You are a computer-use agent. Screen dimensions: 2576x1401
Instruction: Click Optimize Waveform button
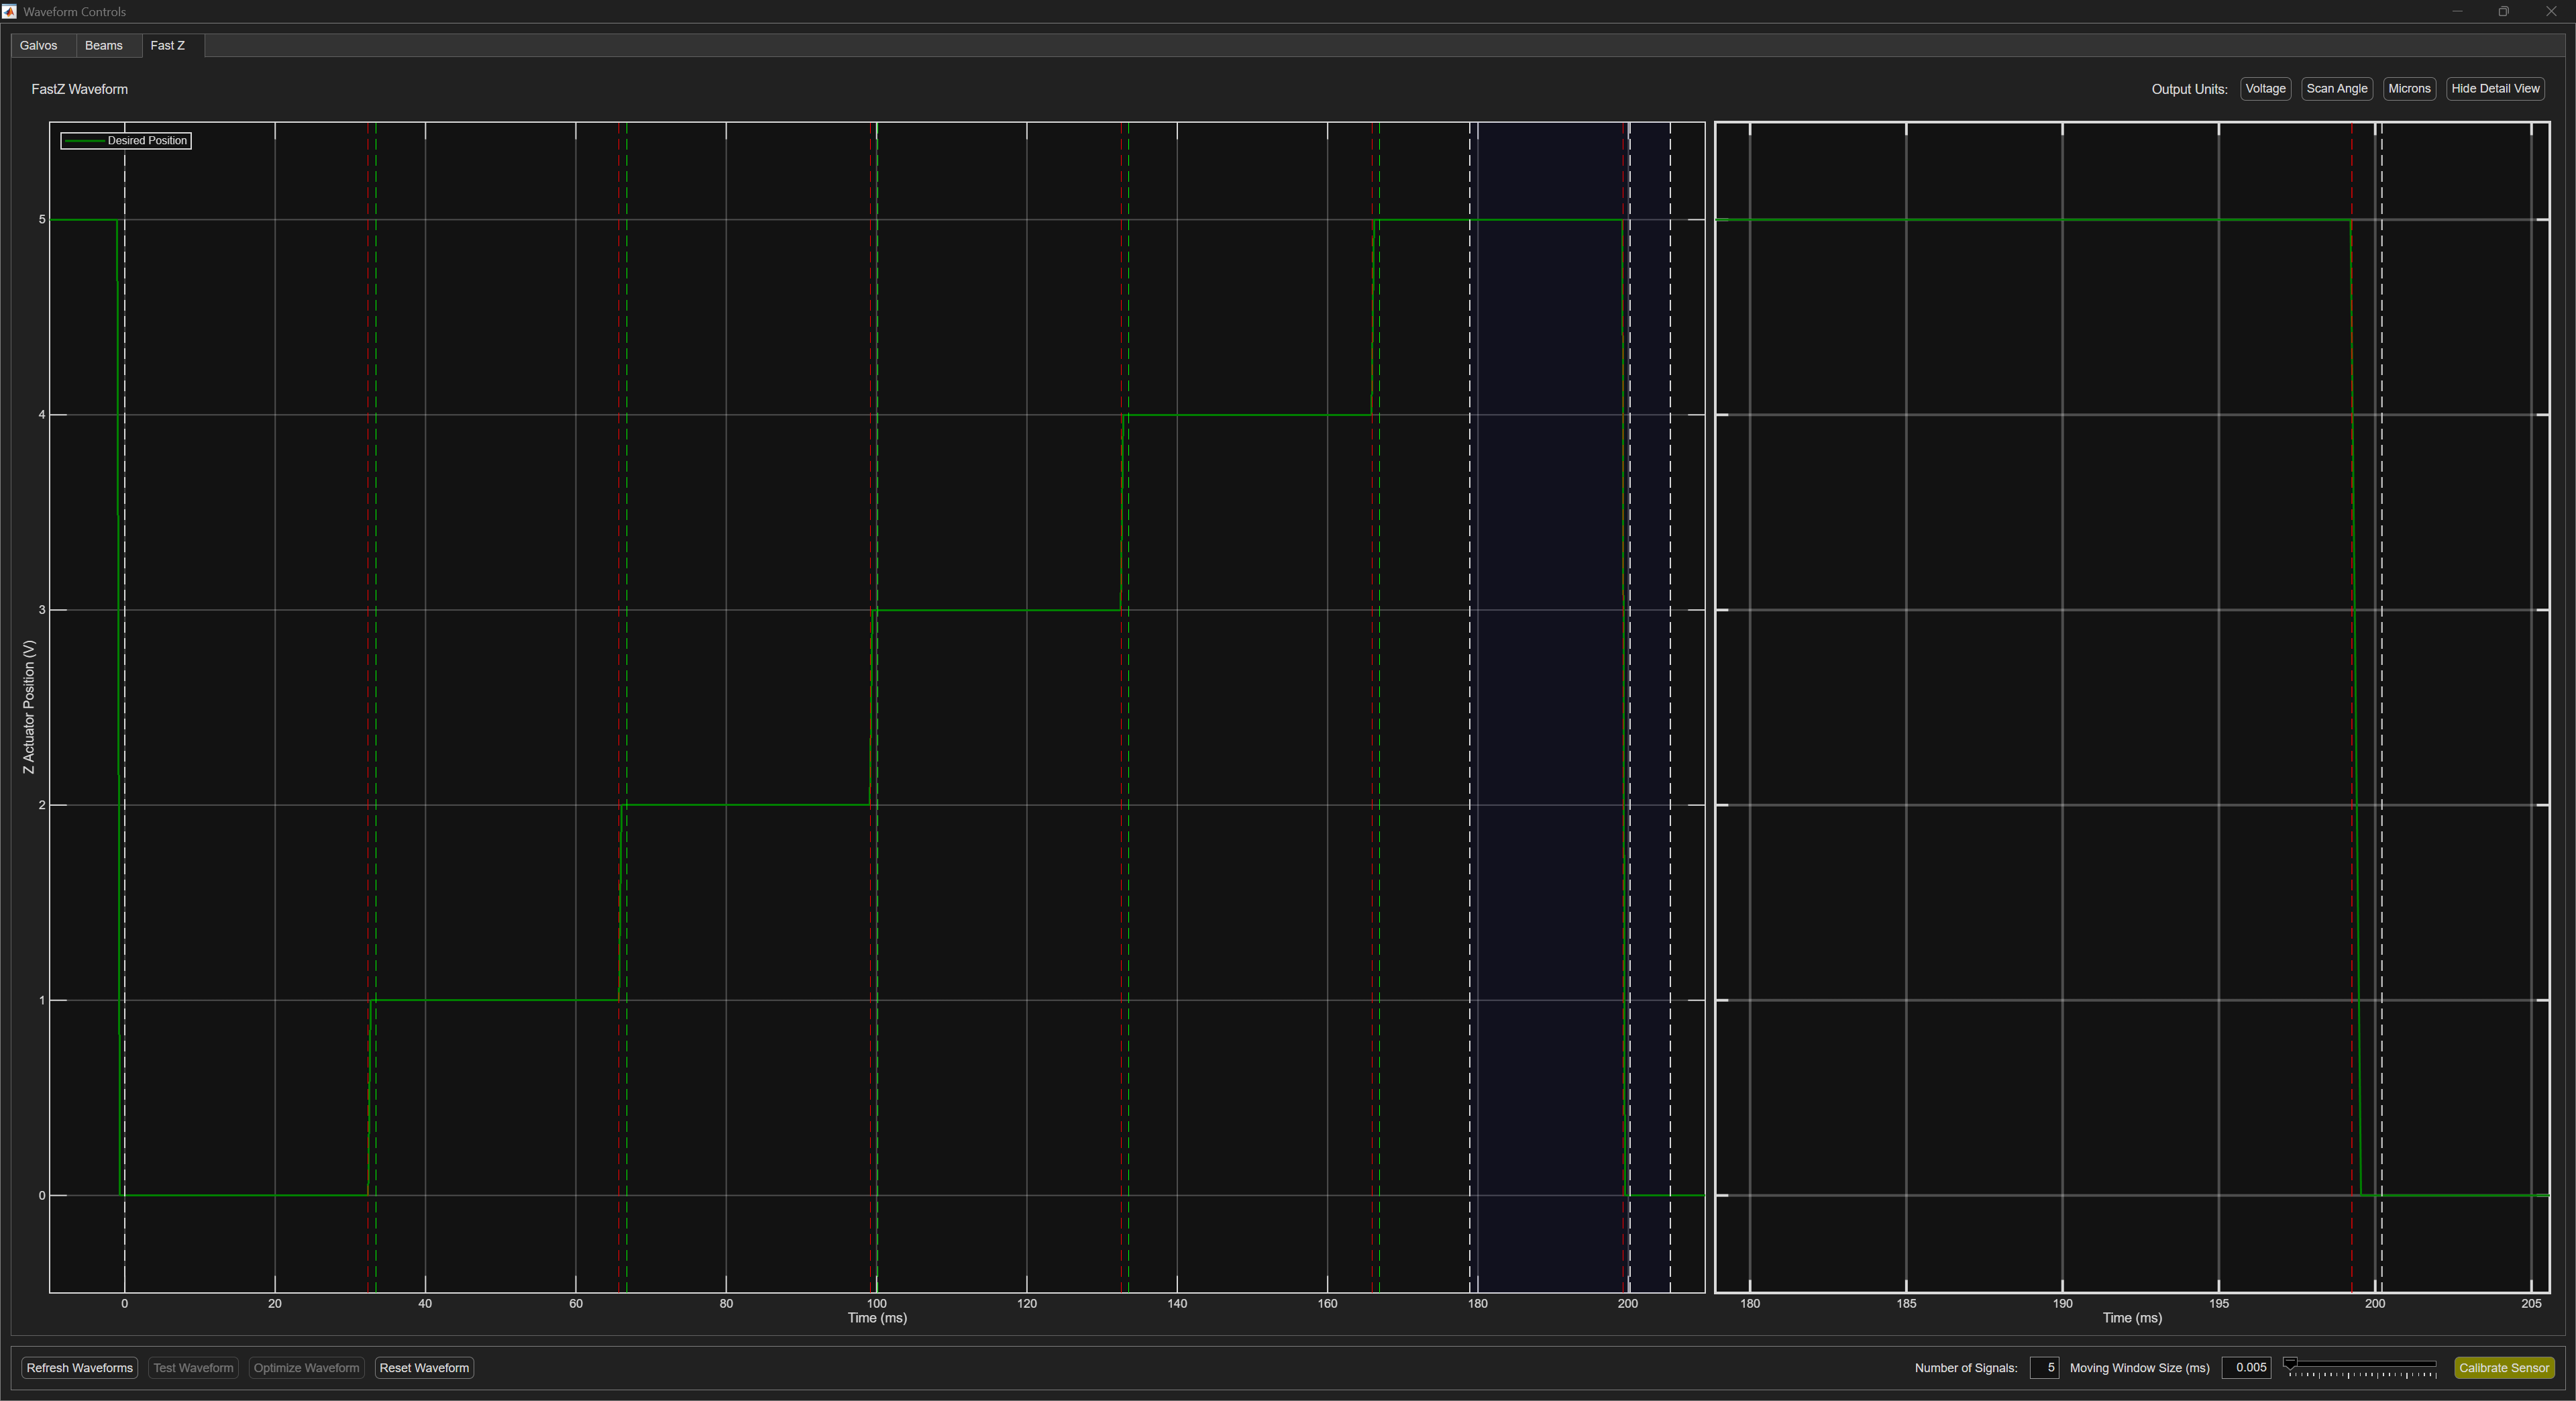tap(306, 1368)
